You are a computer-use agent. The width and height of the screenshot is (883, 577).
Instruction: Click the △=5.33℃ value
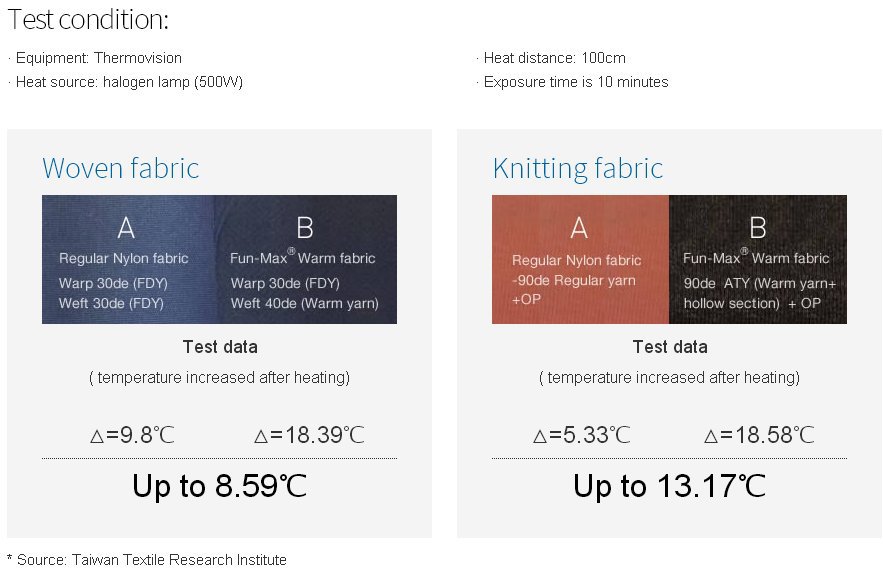582,435
